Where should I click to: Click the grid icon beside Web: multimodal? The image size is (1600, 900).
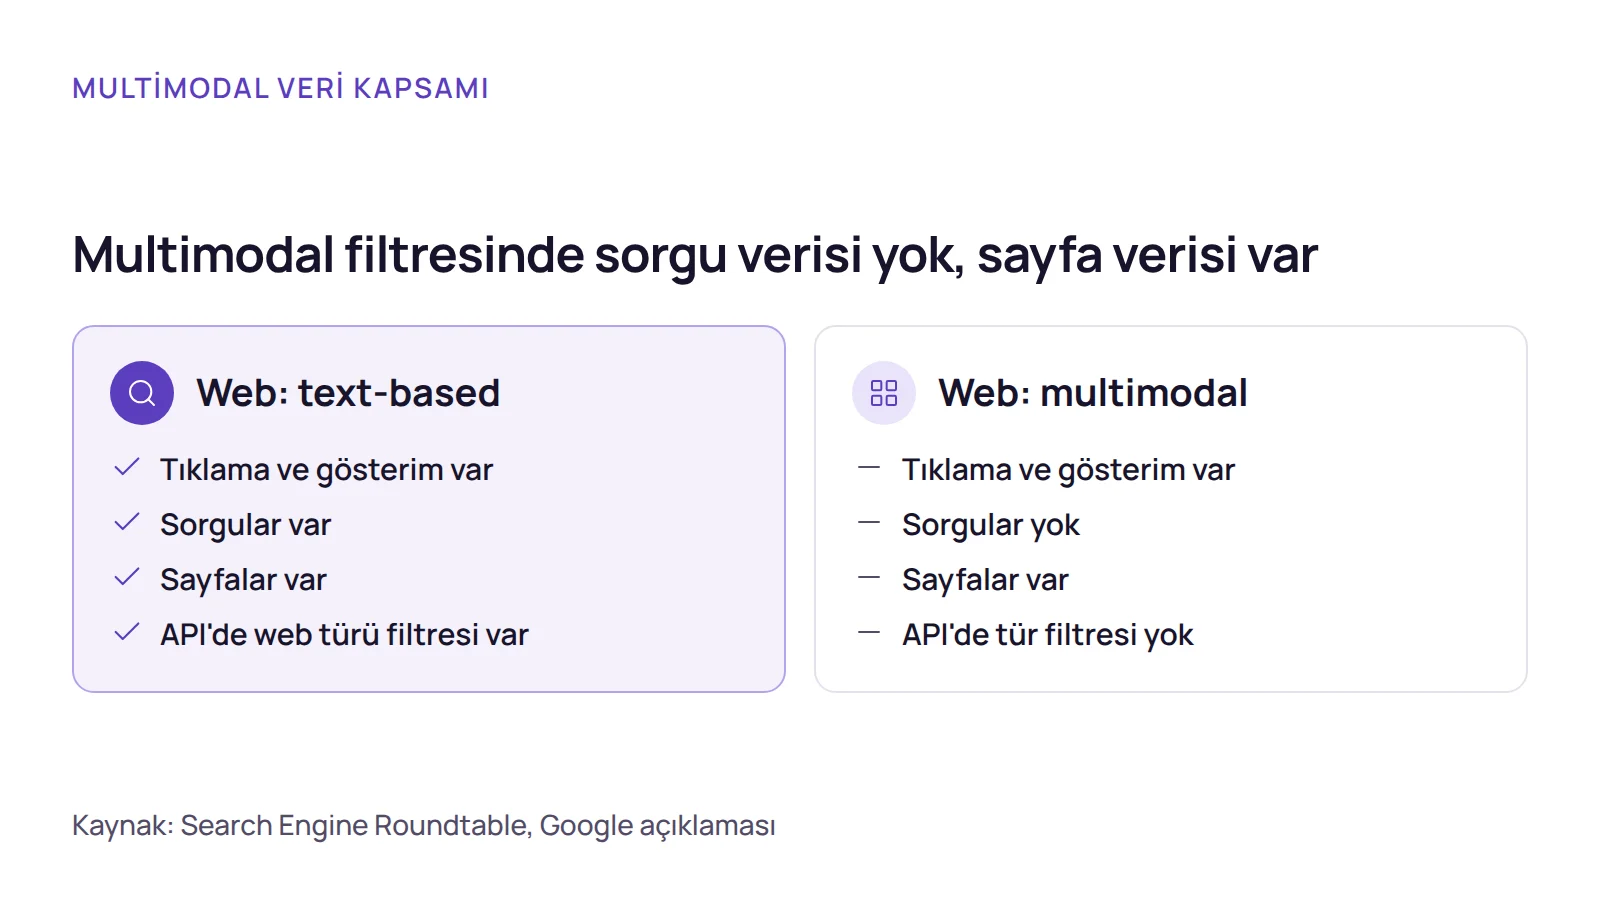[x=884, y=393]
